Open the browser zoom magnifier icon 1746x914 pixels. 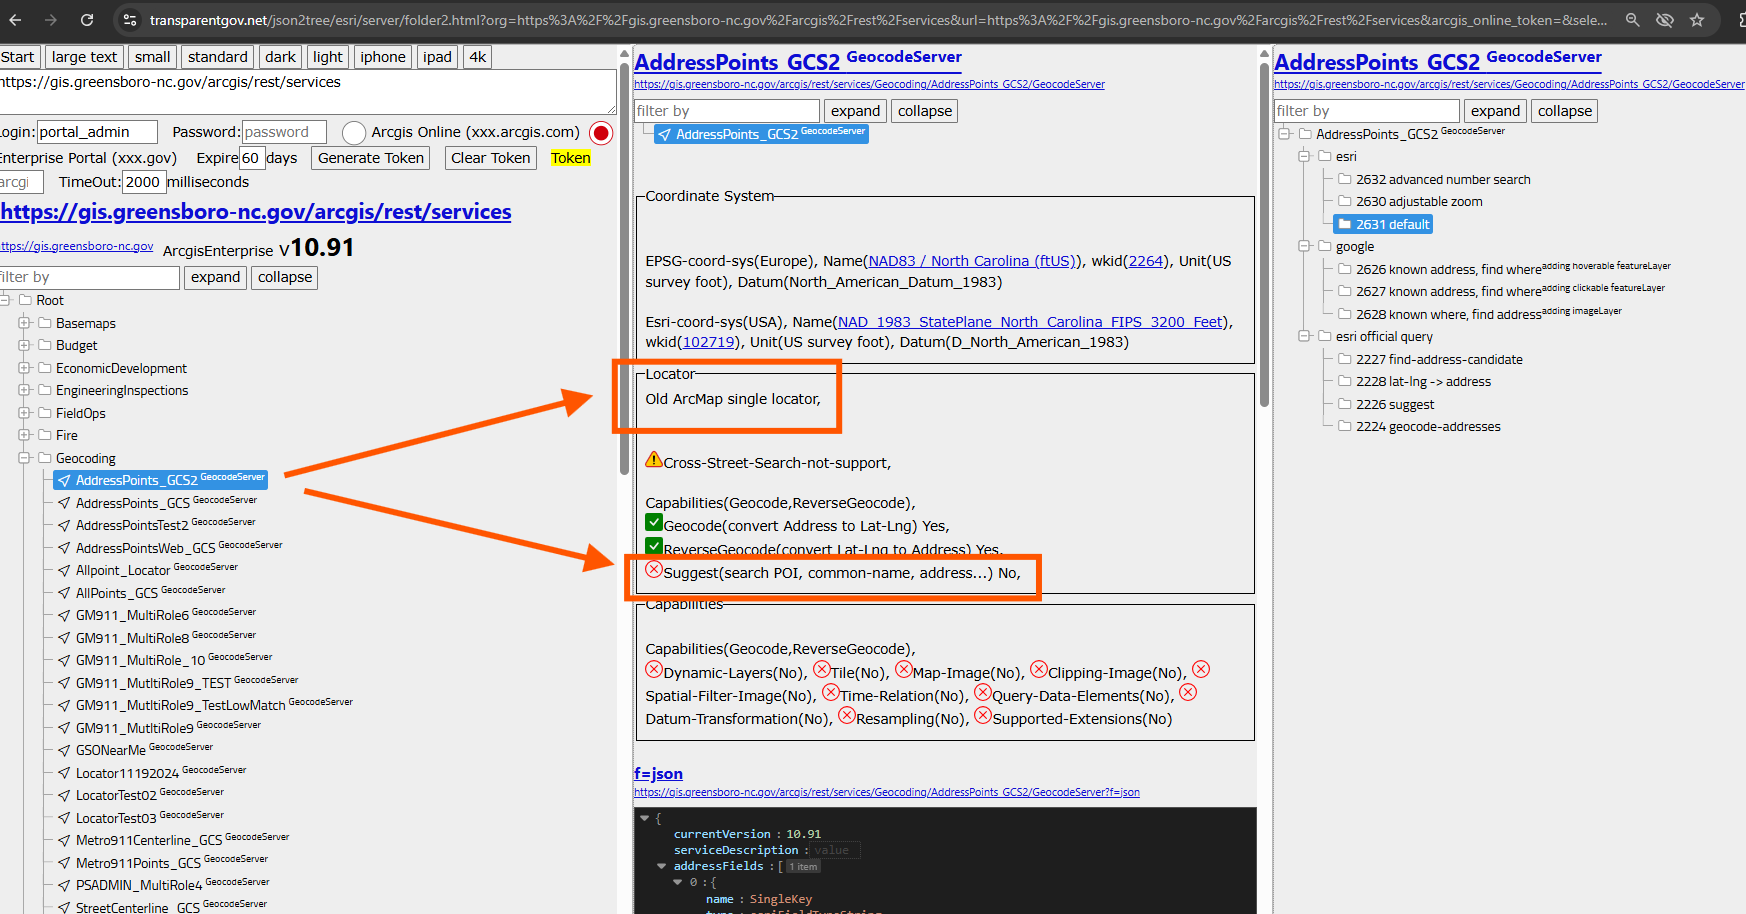[x=1632, y=20]
